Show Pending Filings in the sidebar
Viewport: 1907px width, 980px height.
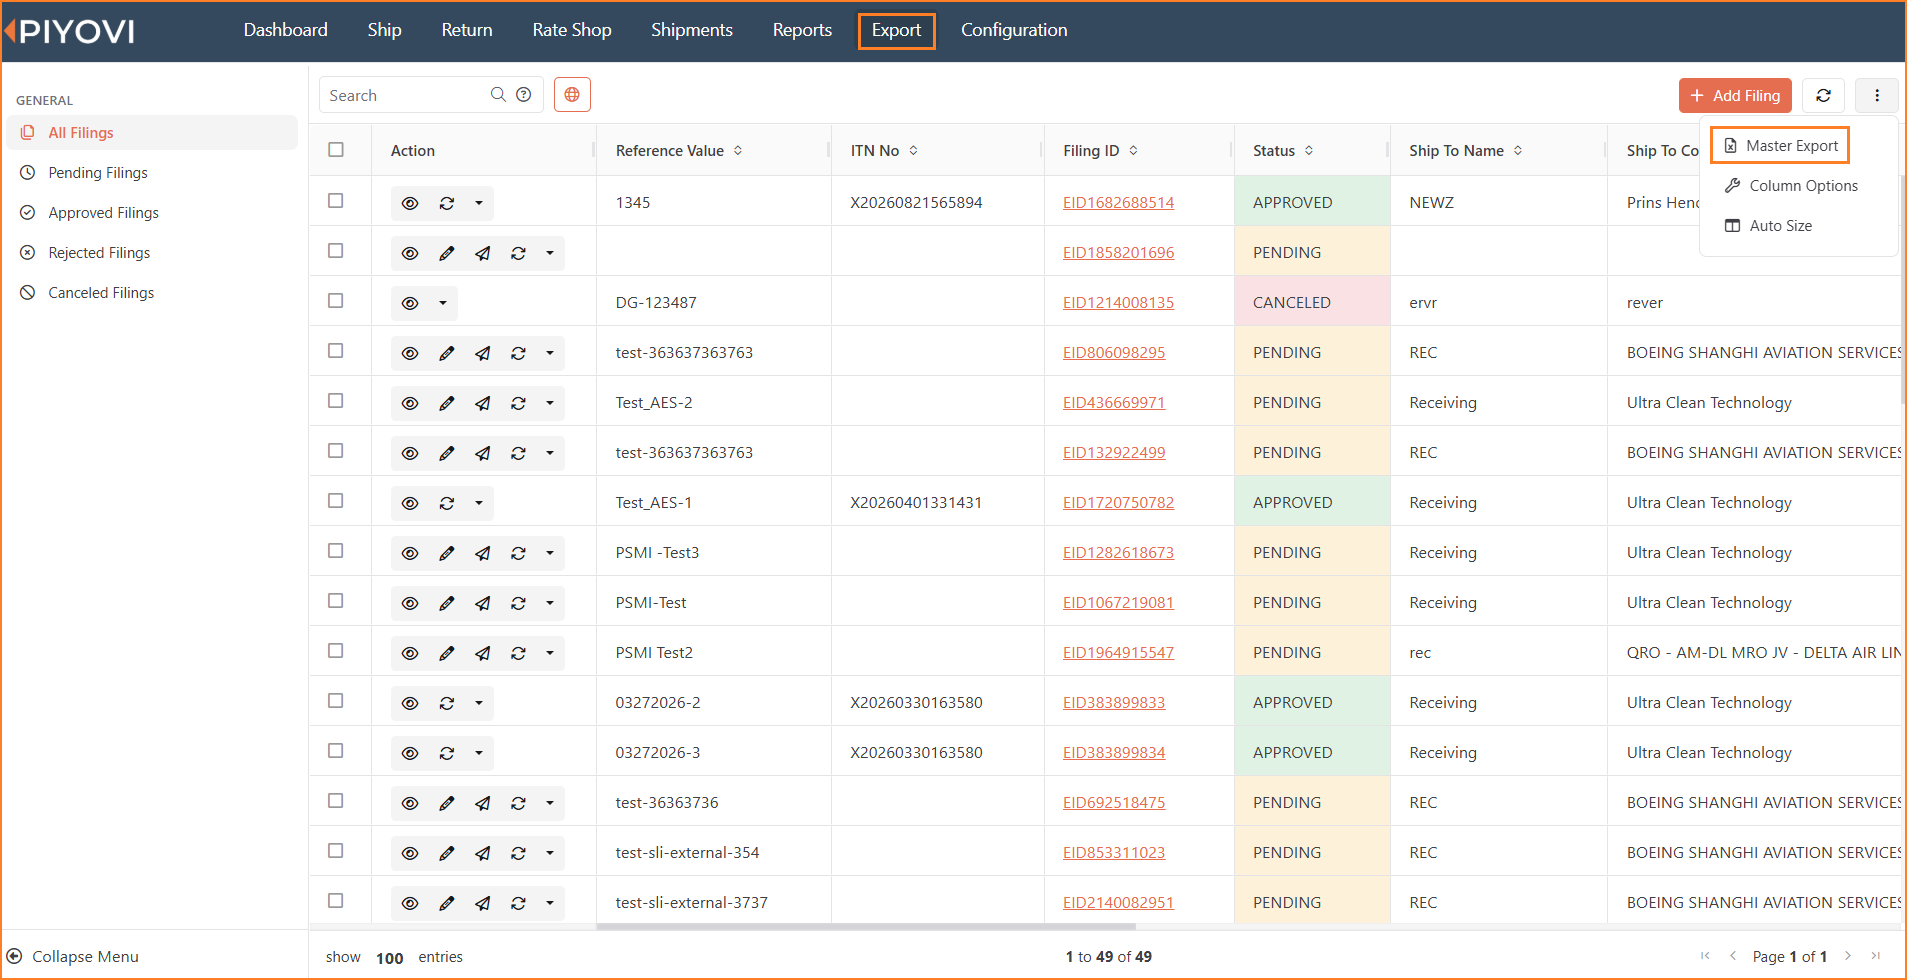[98, 173]
